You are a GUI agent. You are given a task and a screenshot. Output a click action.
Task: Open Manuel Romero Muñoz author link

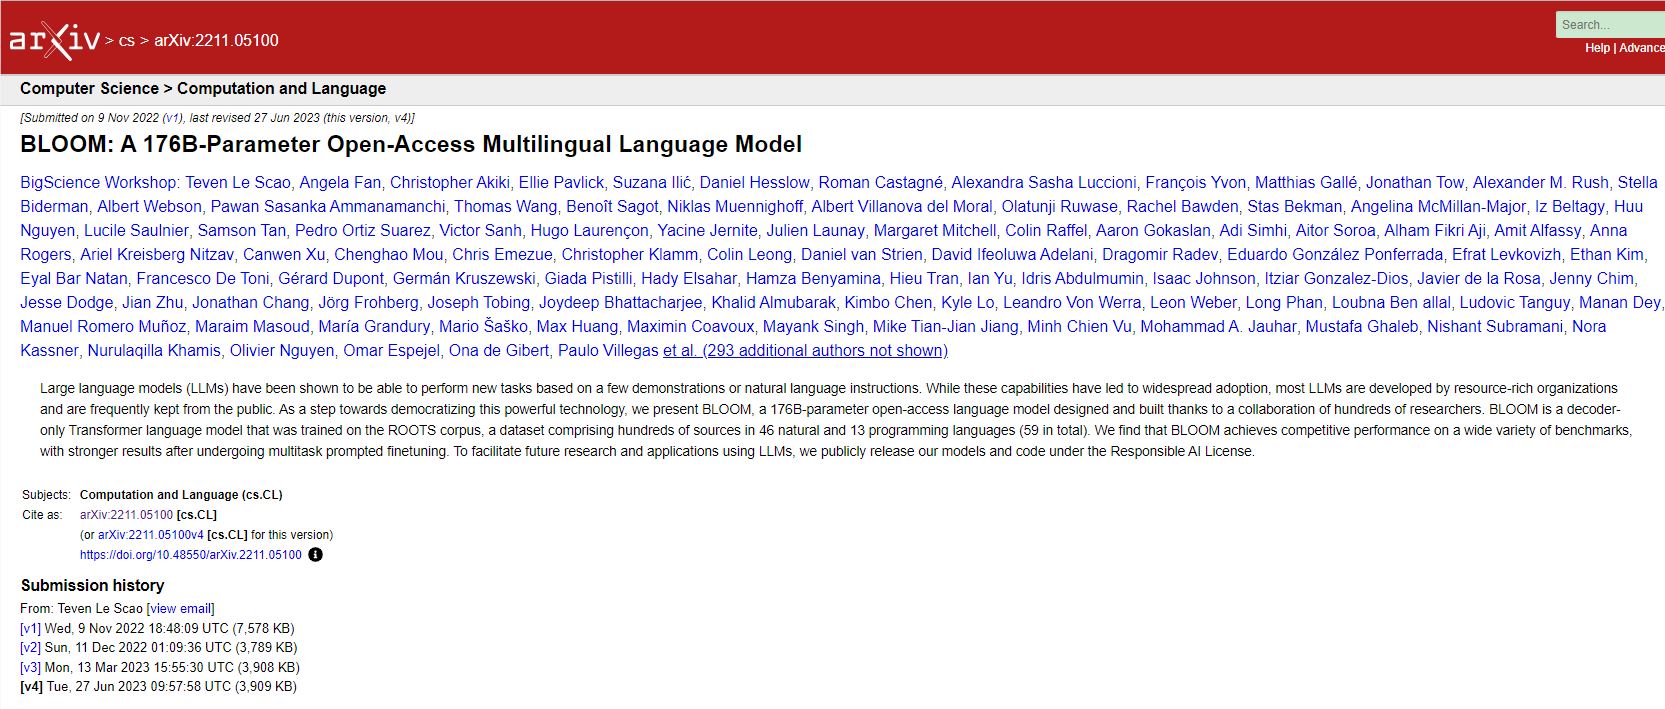pyautogui.click(x=103, y=326)
